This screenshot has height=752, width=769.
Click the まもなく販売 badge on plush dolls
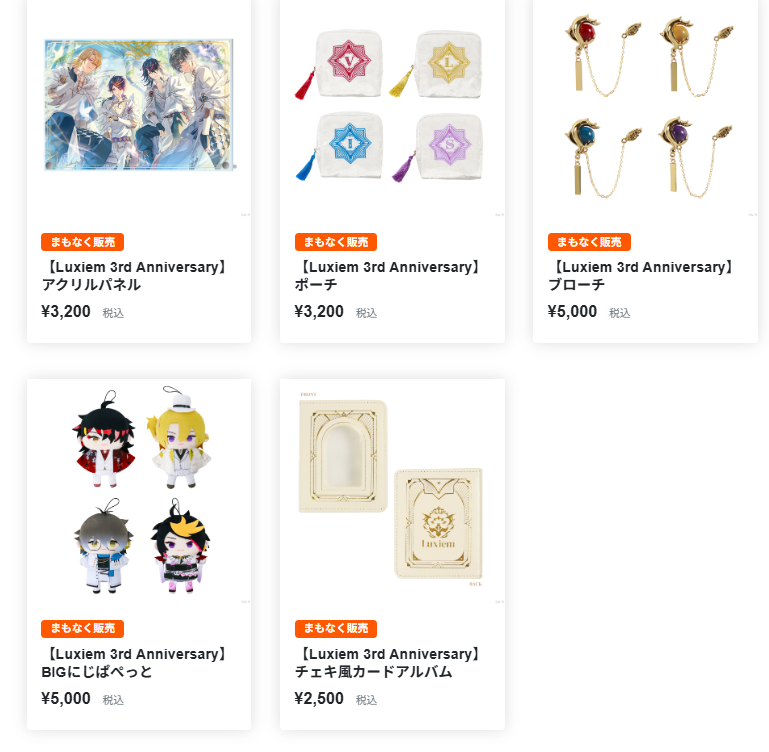[x=82, y=628]
